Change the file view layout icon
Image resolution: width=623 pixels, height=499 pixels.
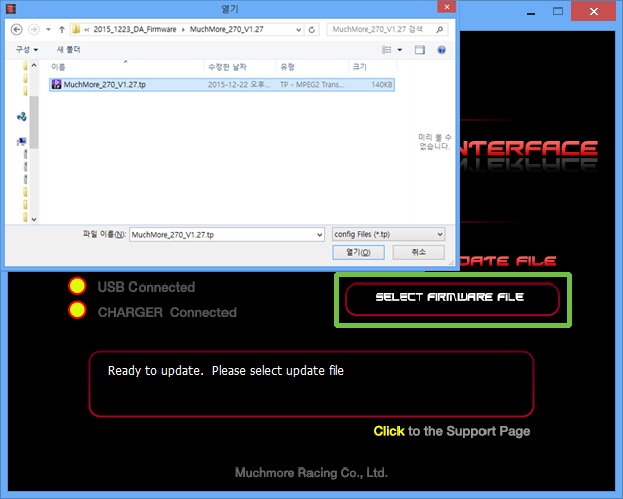pyautogui.click(x=387, y=50)
